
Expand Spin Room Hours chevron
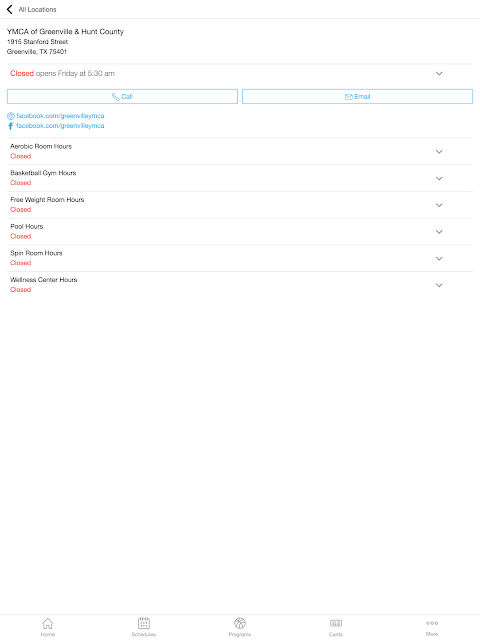[x=439, y=258]
